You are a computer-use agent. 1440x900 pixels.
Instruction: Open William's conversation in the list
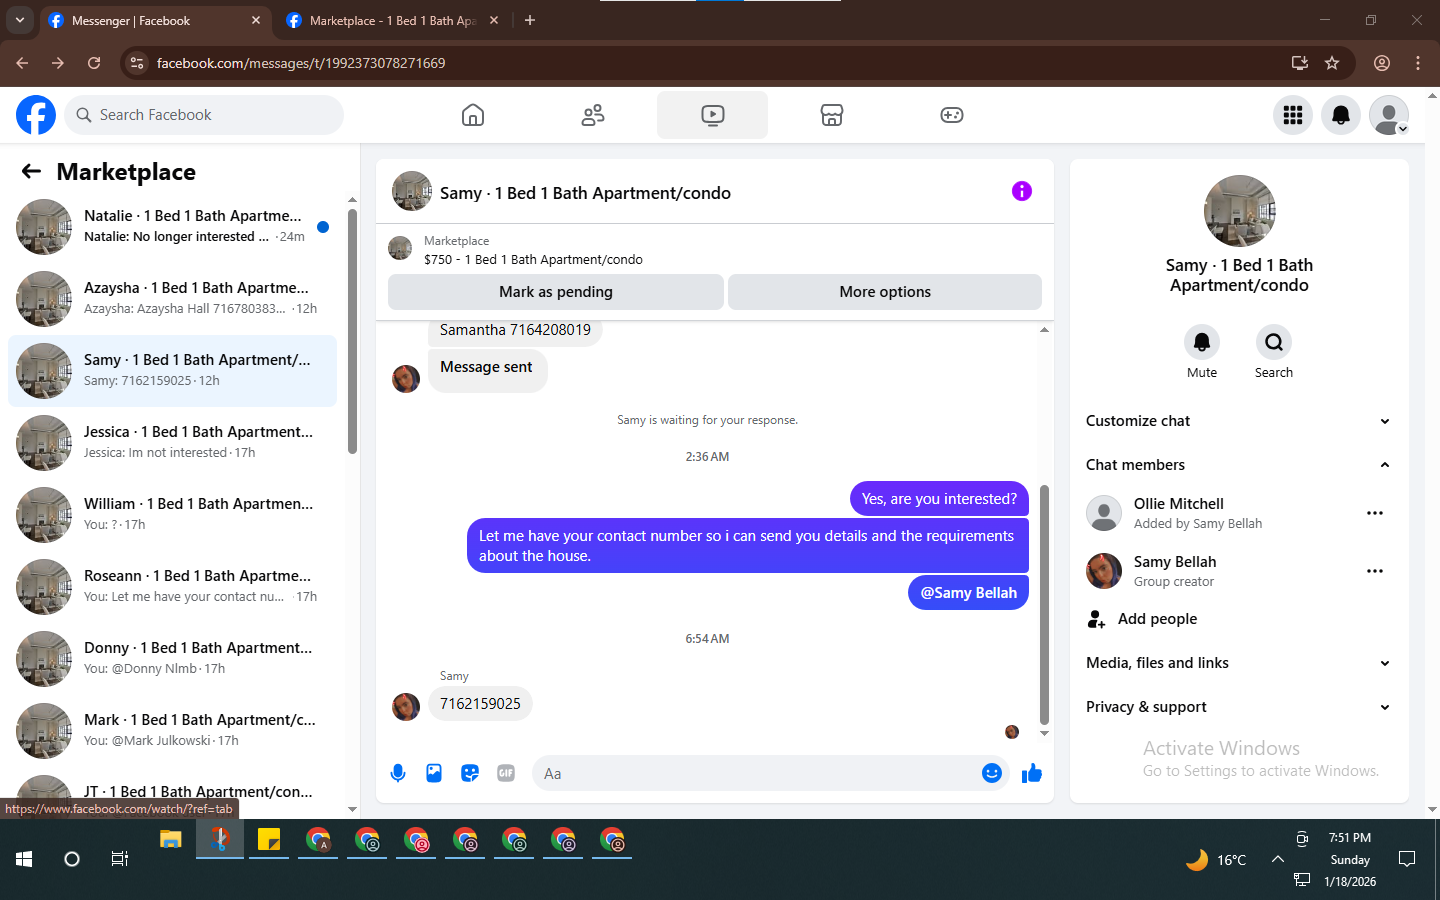[x=172, y=514]
